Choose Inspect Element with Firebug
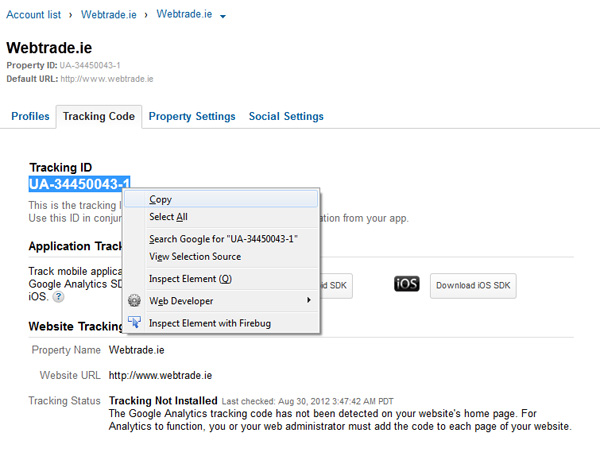Screen dimensions: 600x456 (221, 323)
